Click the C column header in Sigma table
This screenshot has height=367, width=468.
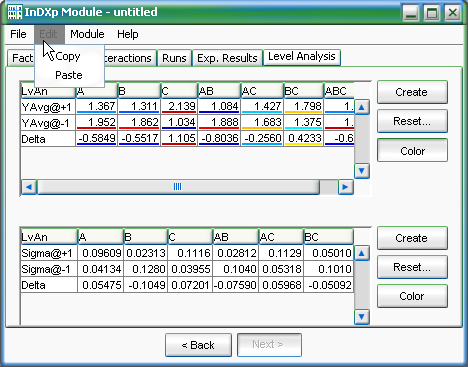[190, 237]
